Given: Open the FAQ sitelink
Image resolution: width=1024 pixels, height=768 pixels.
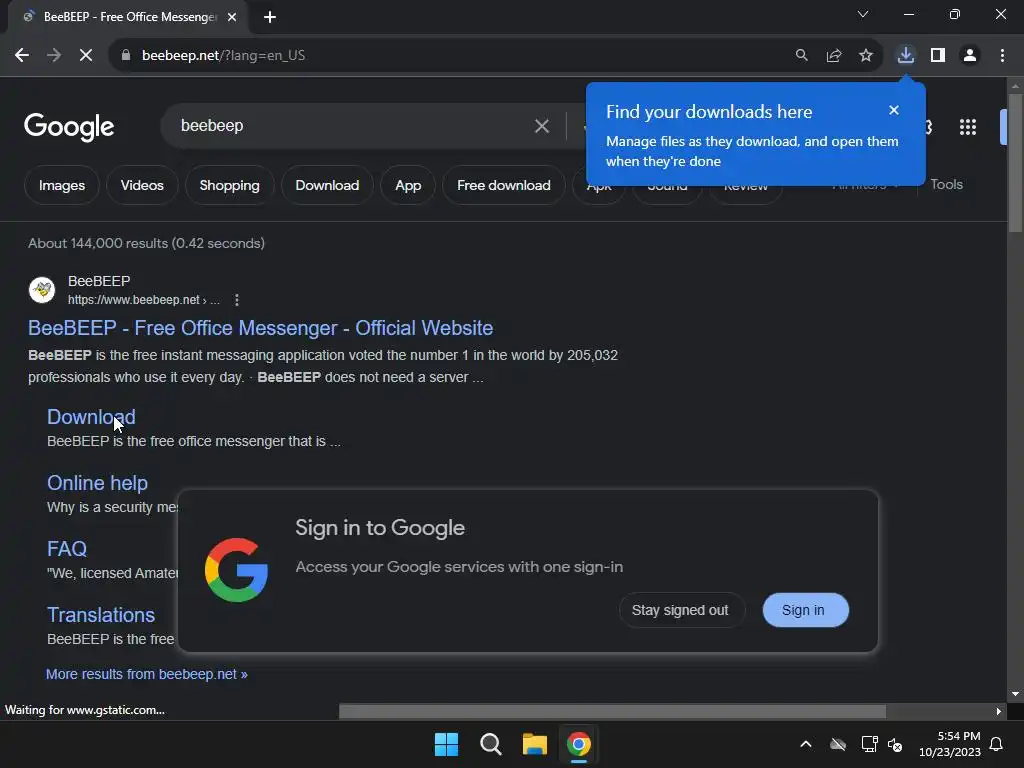Looking at the screenshot, I should (67, 549).
